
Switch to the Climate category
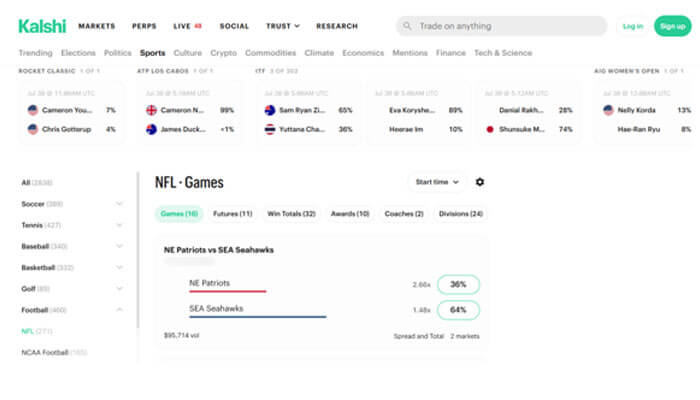point(319,53)
